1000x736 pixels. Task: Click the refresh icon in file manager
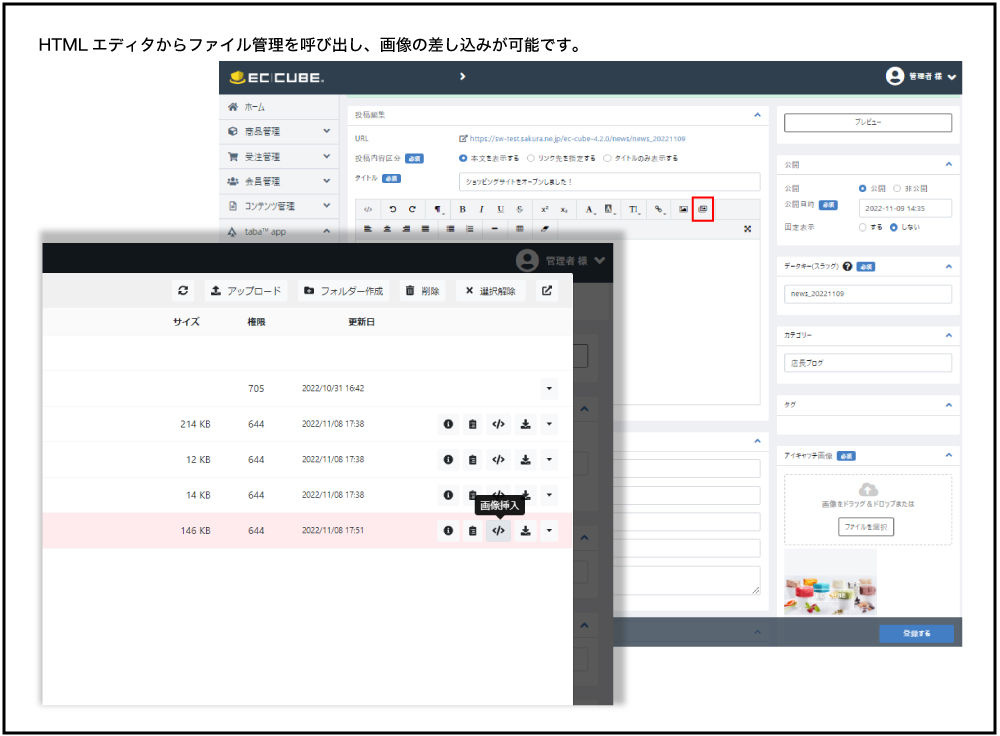point(183,291)
